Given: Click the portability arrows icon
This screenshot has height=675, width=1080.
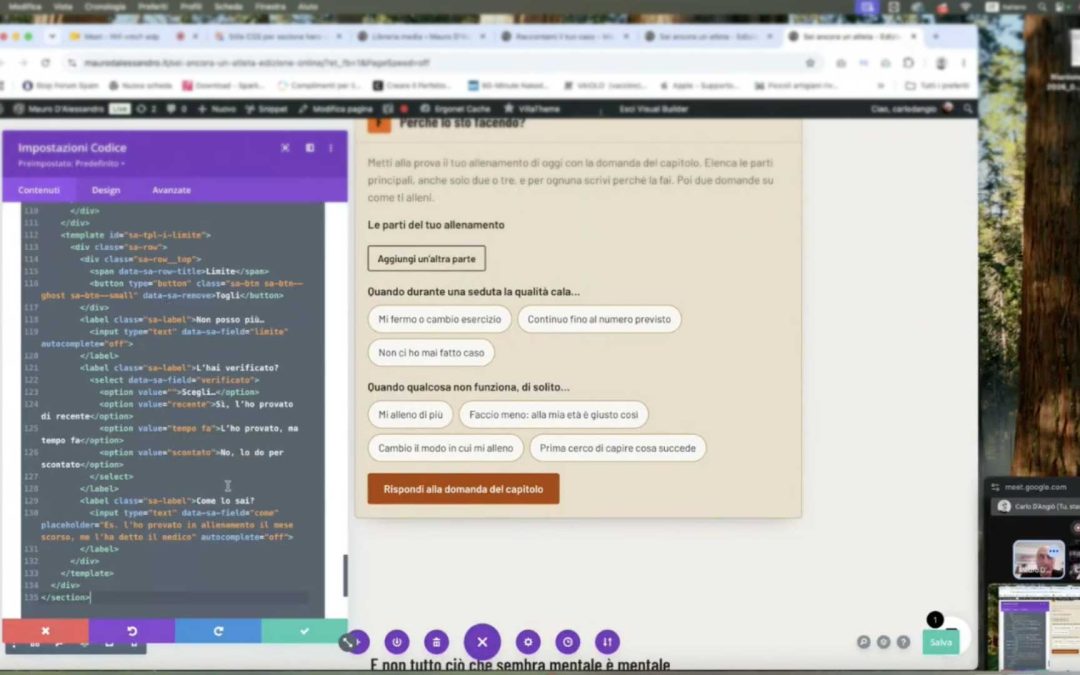Looking at the screenshot, I should point(607,642).
